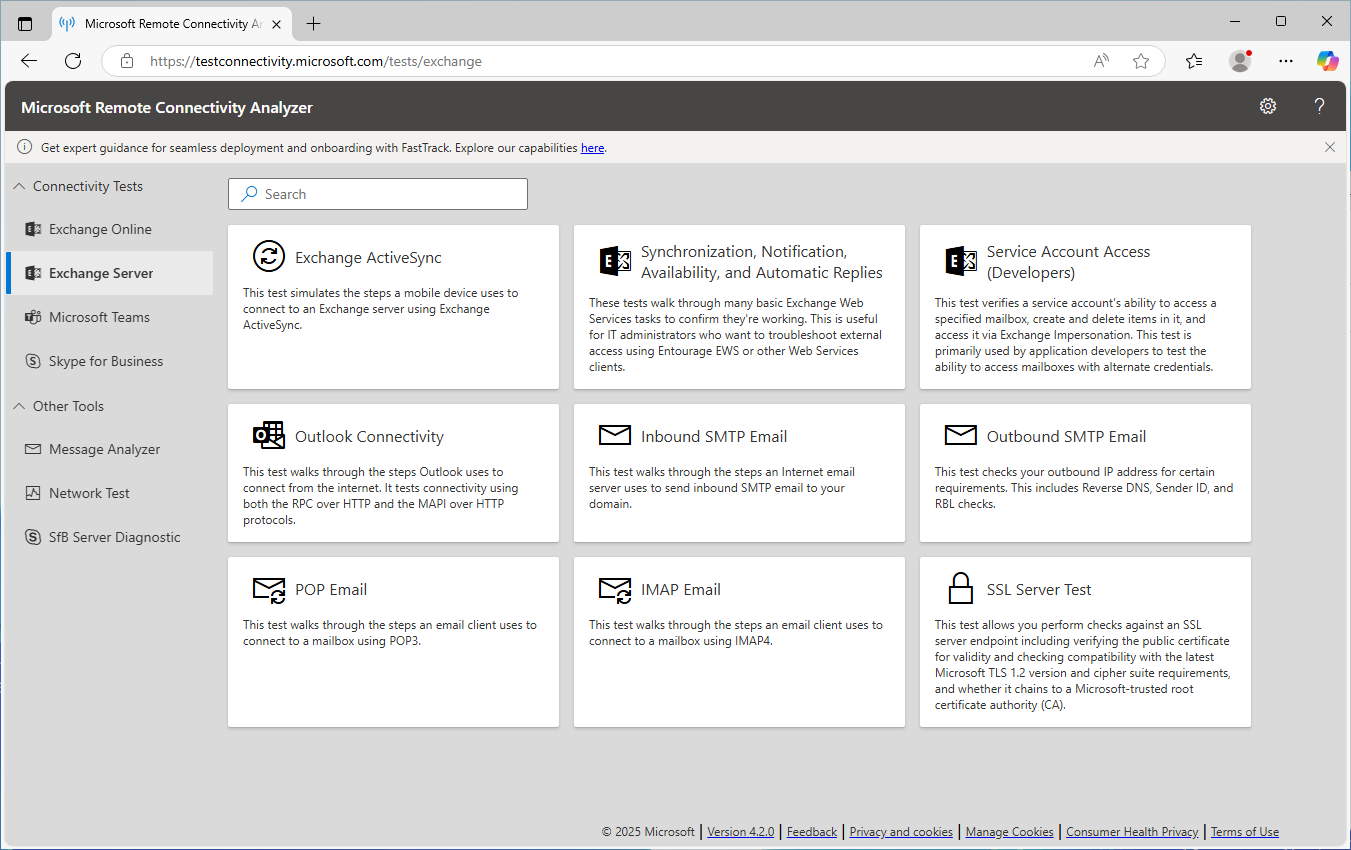The height and width of the screenshot is (850, 1351).
Task: Open the Feedback link in footer
Action: (x=812, y=832)
